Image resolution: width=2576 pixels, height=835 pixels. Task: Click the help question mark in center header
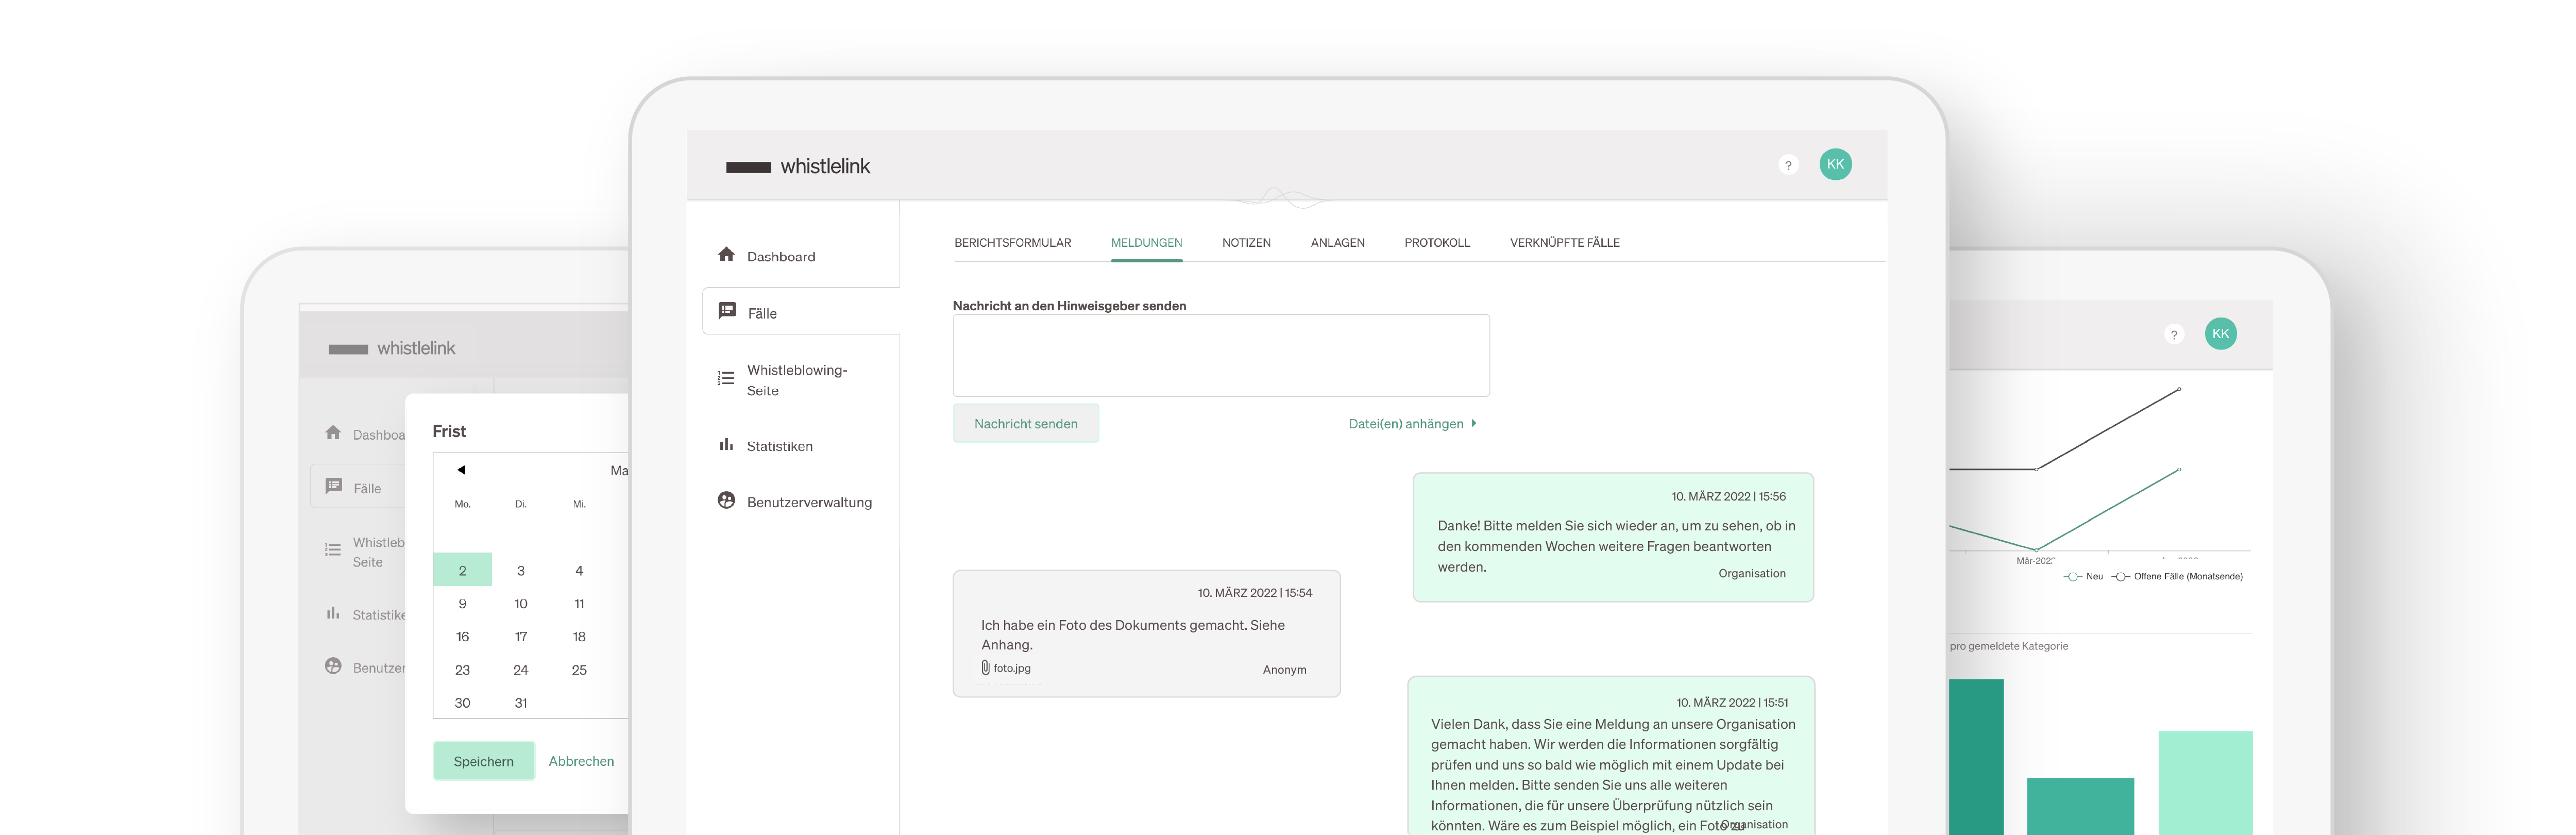click(1788, 165)
